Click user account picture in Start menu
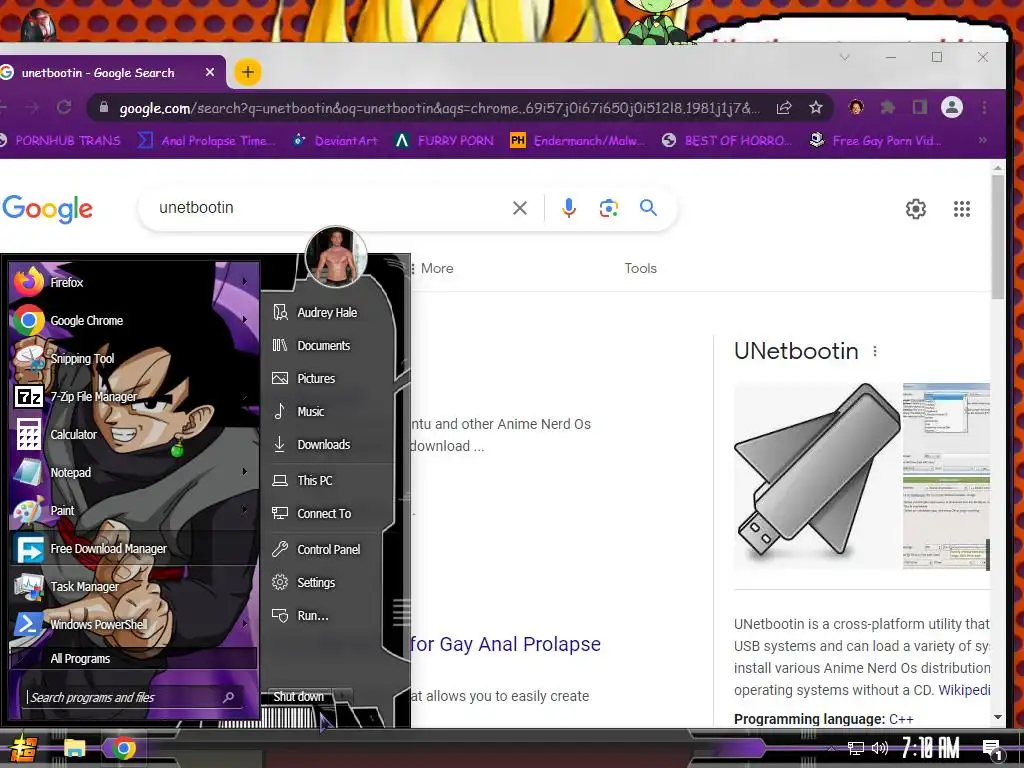The height and width of the screenshot is (768, 1024). click(336, 257)
